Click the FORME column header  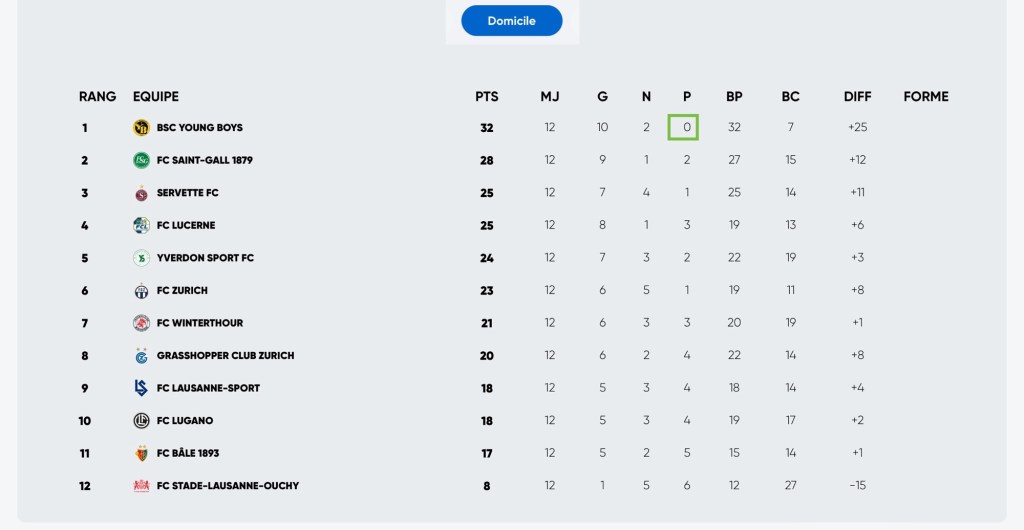926,97
